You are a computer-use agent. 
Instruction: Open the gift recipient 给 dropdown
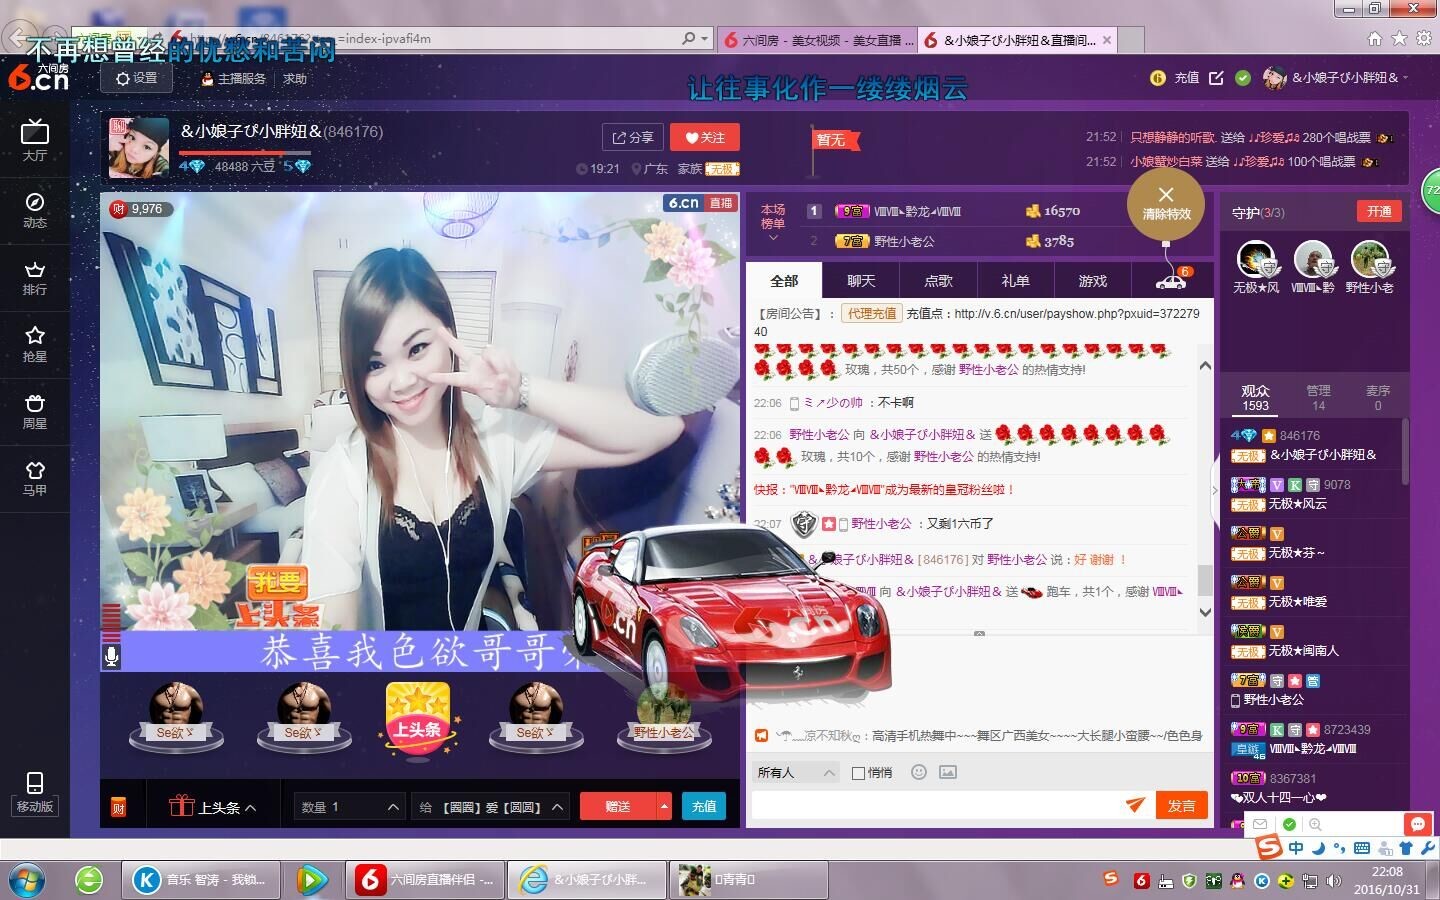[490, 806]
